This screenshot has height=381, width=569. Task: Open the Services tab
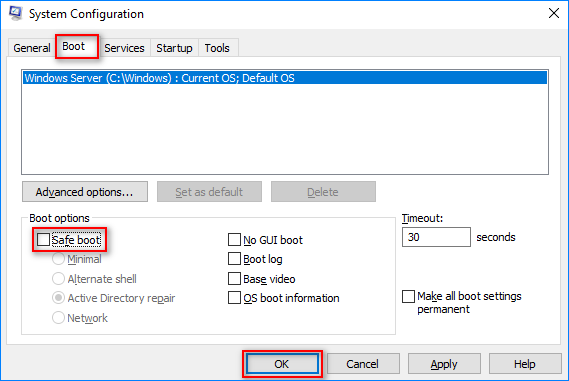click(x=124, y=48)
